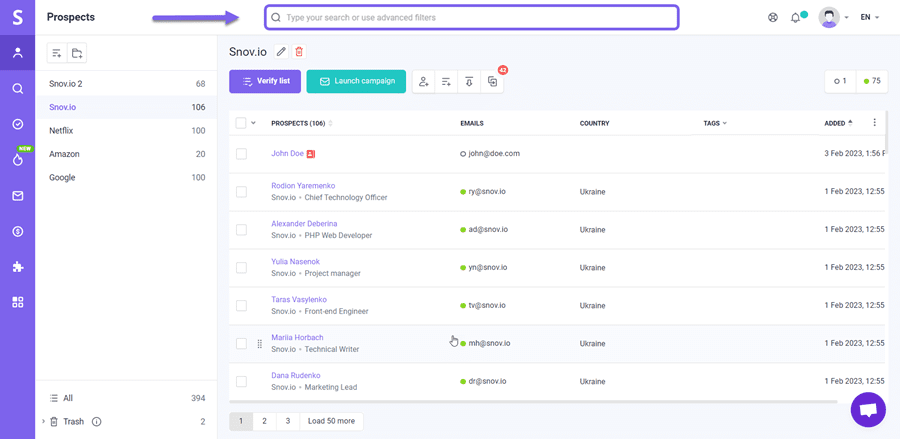Click the export download toolbar icon
This screenshot has height=439, width=900.
[469, 81]
